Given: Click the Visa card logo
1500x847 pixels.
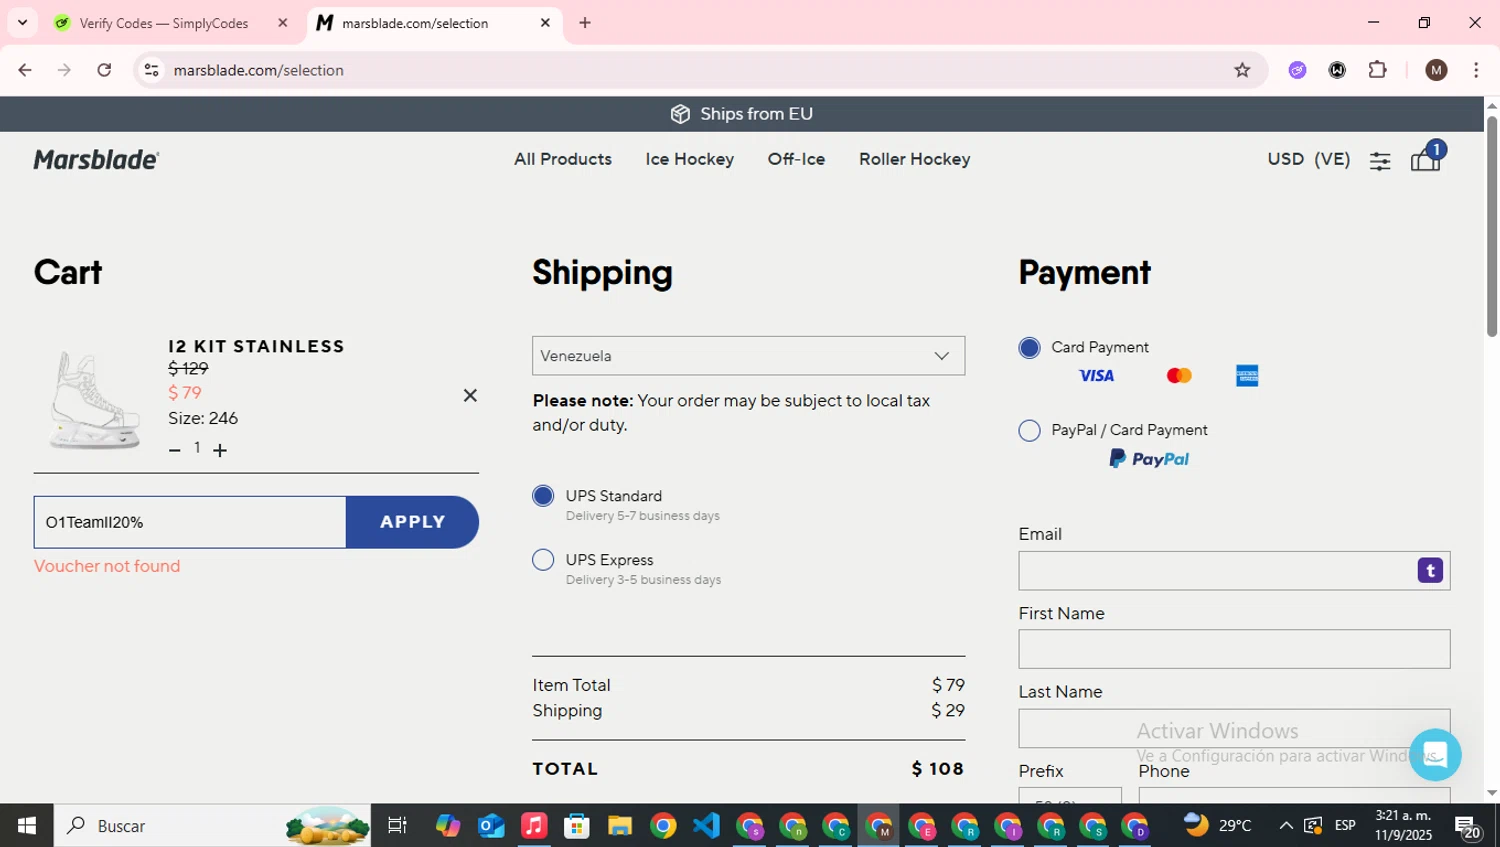Looking at the screenshot, I should click(x=1096, y=376).
